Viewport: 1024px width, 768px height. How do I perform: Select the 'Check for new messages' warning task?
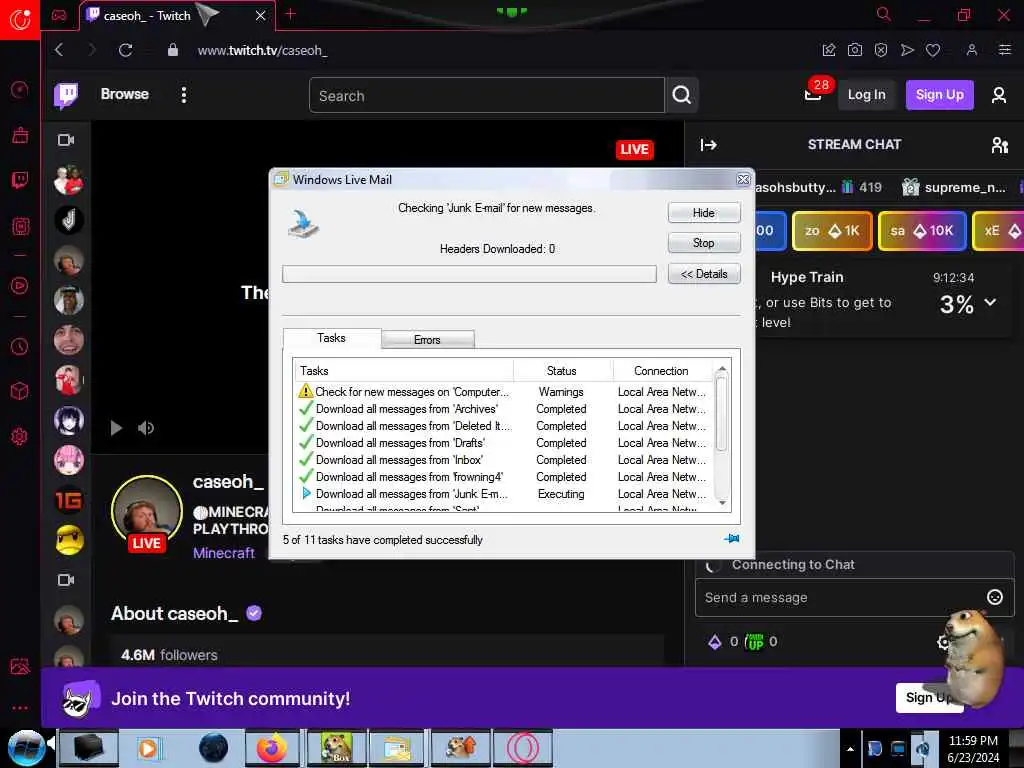(503, 392)
